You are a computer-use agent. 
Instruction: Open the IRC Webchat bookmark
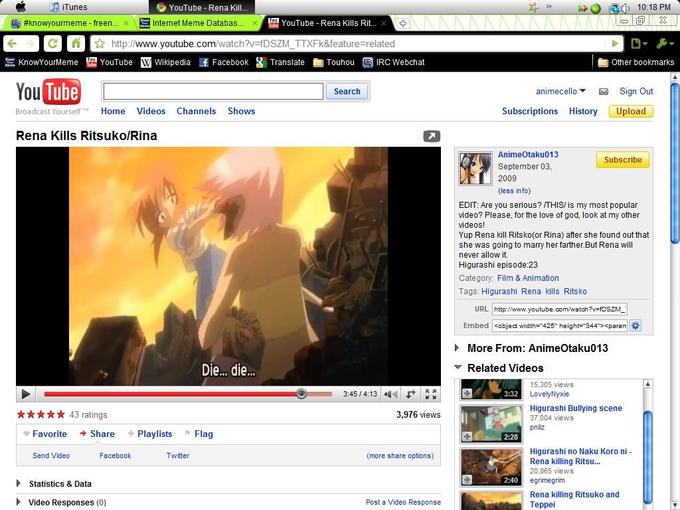tap(394, 62)
